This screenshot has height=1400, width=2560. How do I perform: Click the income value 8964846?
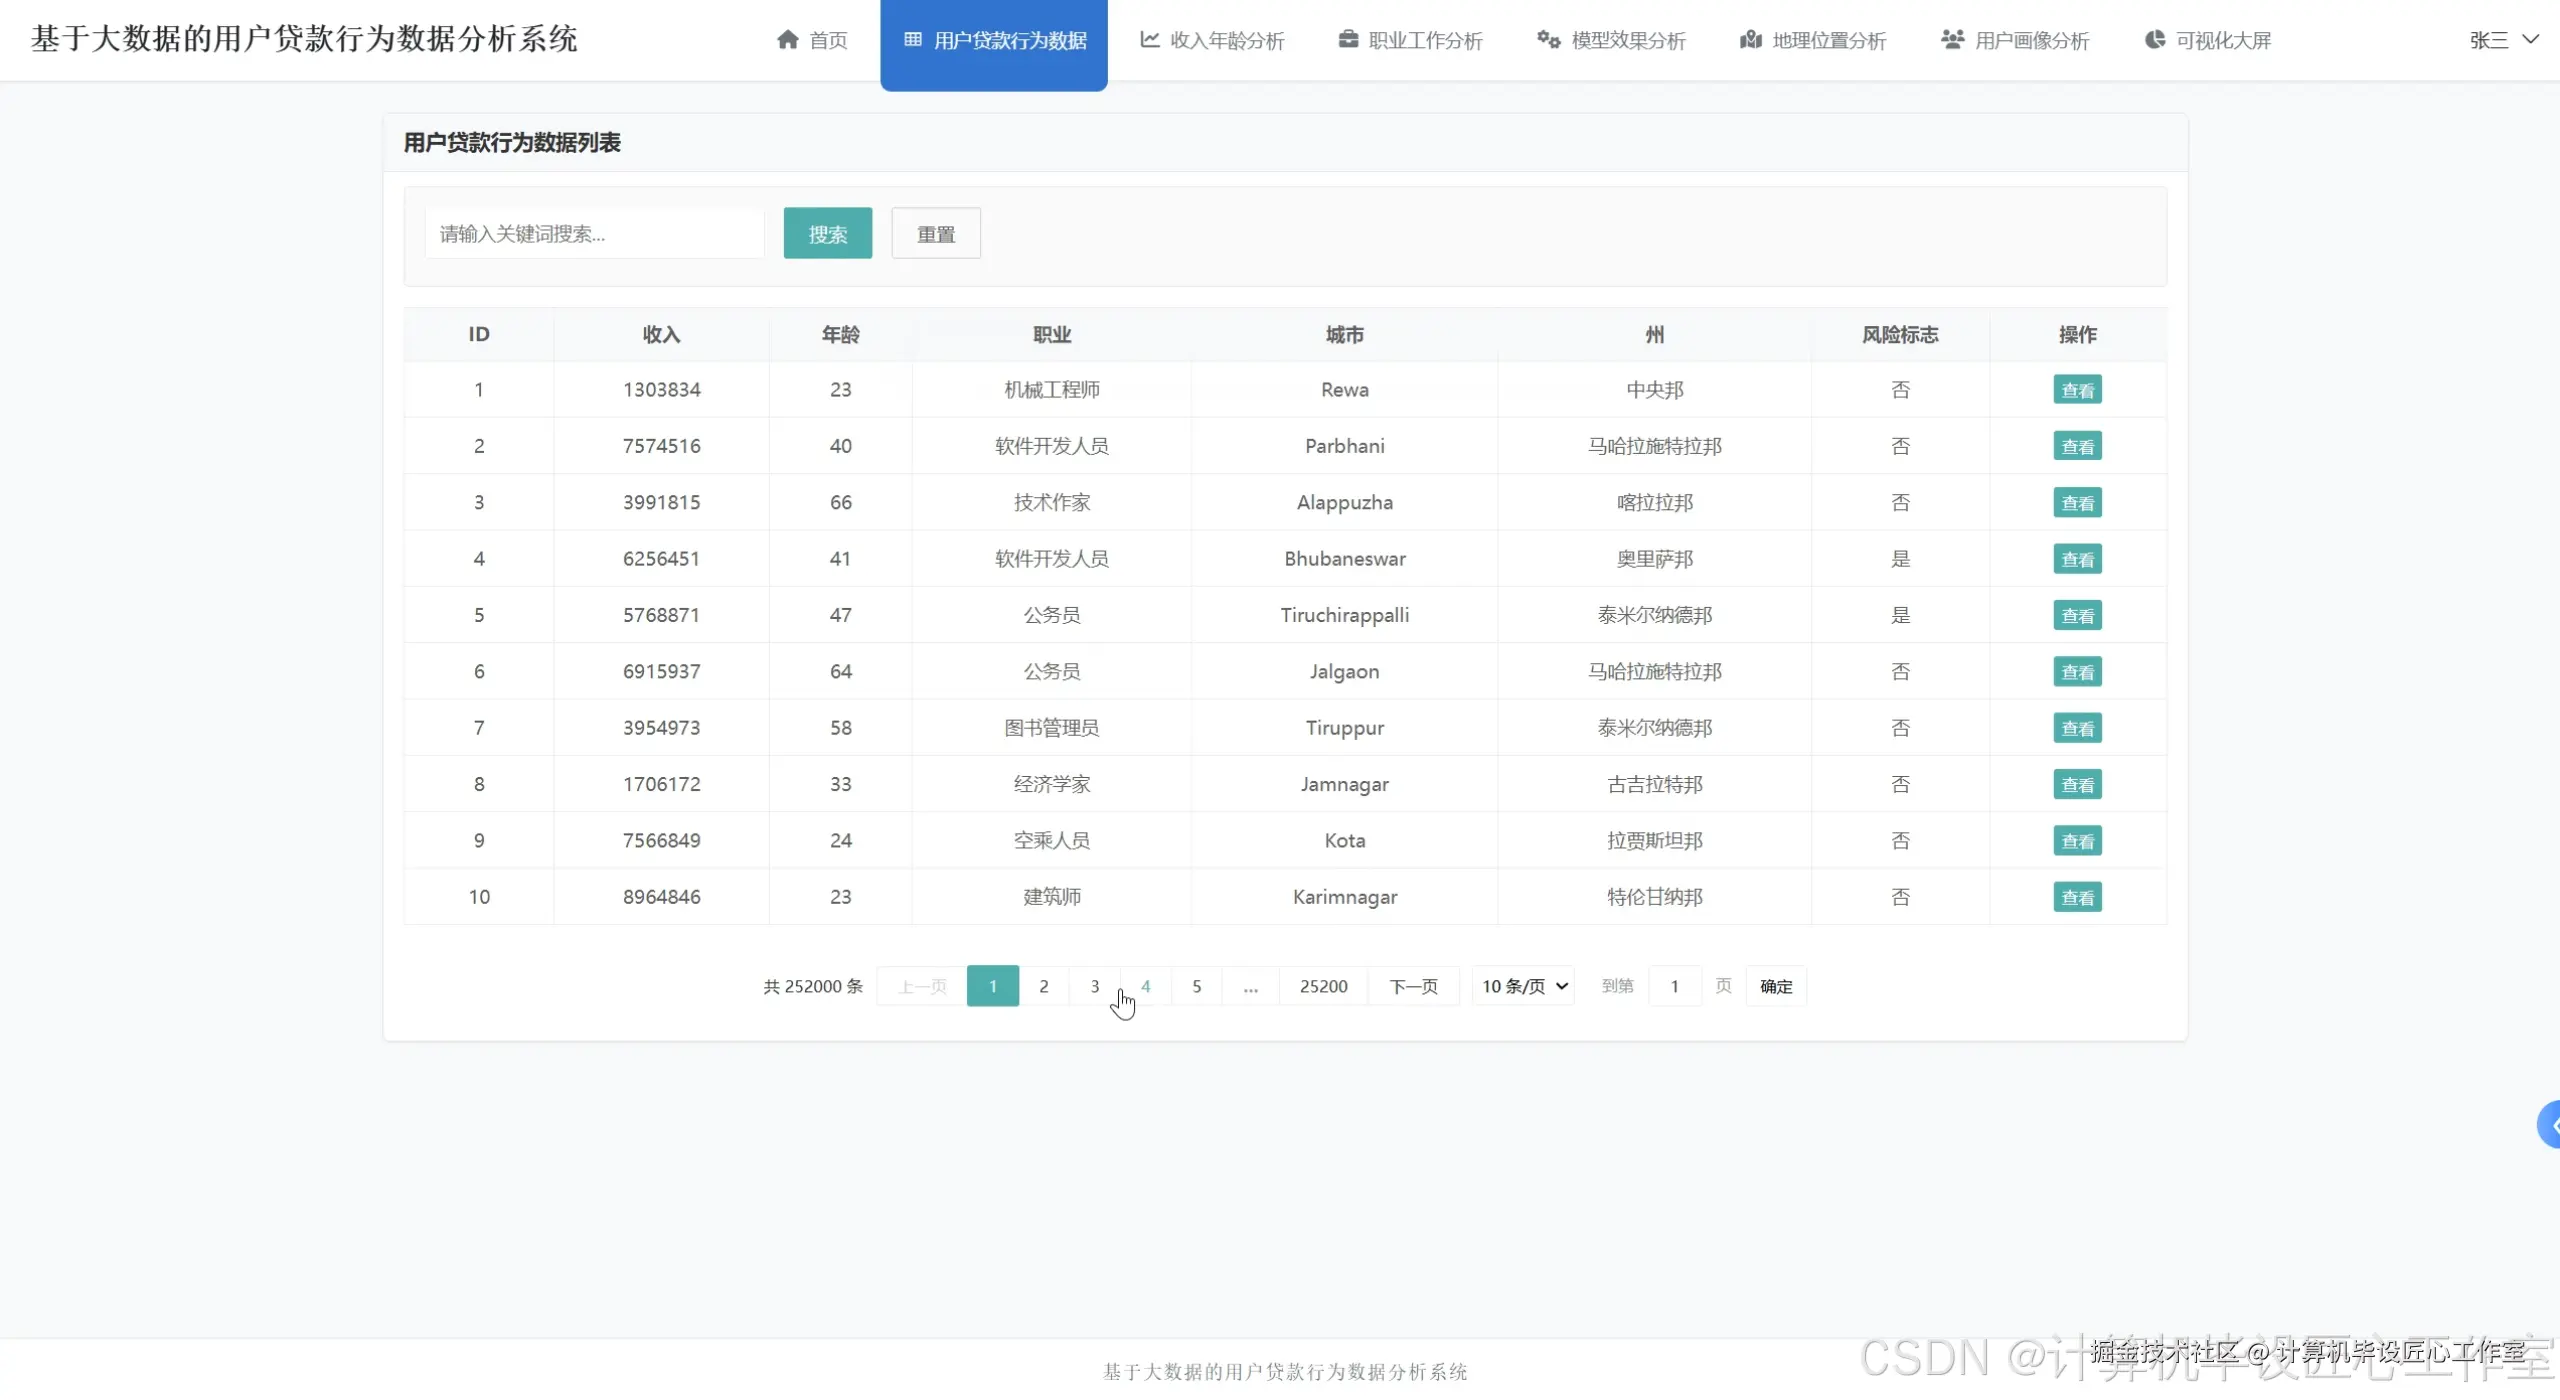(661, 897)
